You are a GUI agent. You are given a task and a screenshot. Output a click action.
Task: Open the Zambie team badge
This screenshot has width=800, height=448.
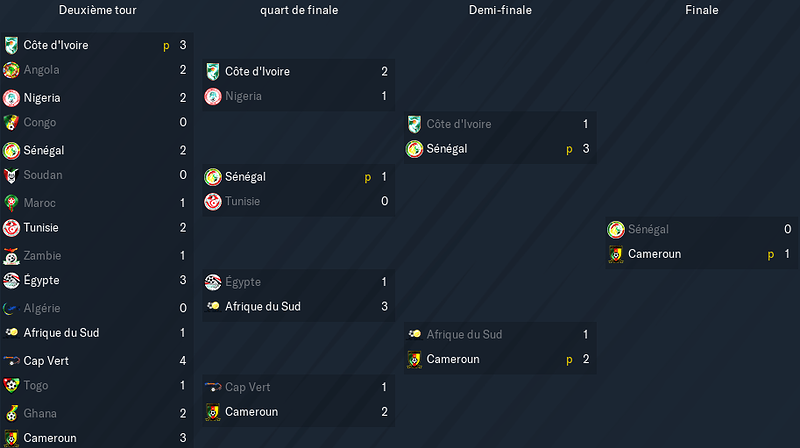11,256
